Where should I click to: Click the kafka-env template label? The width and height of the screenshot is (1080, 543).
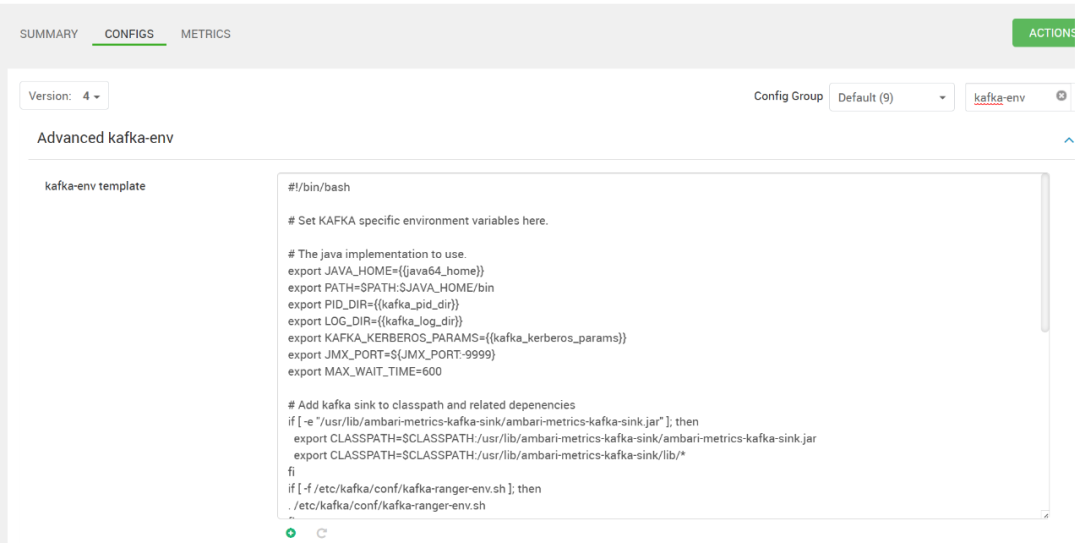coord(95,186)
